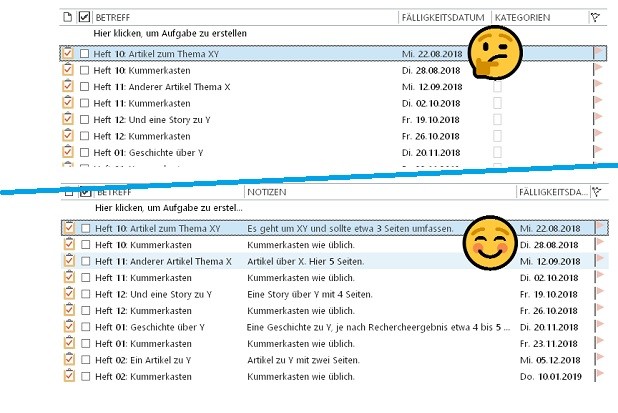Click the flag for Heft 10: Kummerkasten due 28.08.2018 in Kategorien list

point(598,69)
